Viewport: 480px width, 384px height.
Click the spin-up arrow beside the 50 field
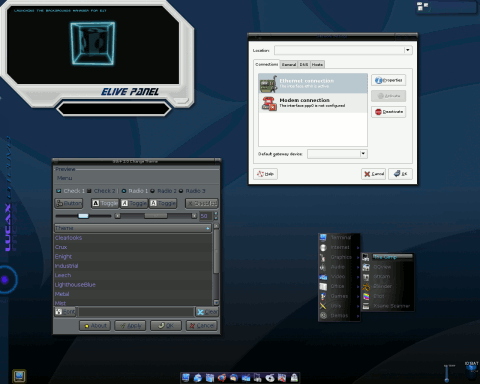[x=216, y=213]
